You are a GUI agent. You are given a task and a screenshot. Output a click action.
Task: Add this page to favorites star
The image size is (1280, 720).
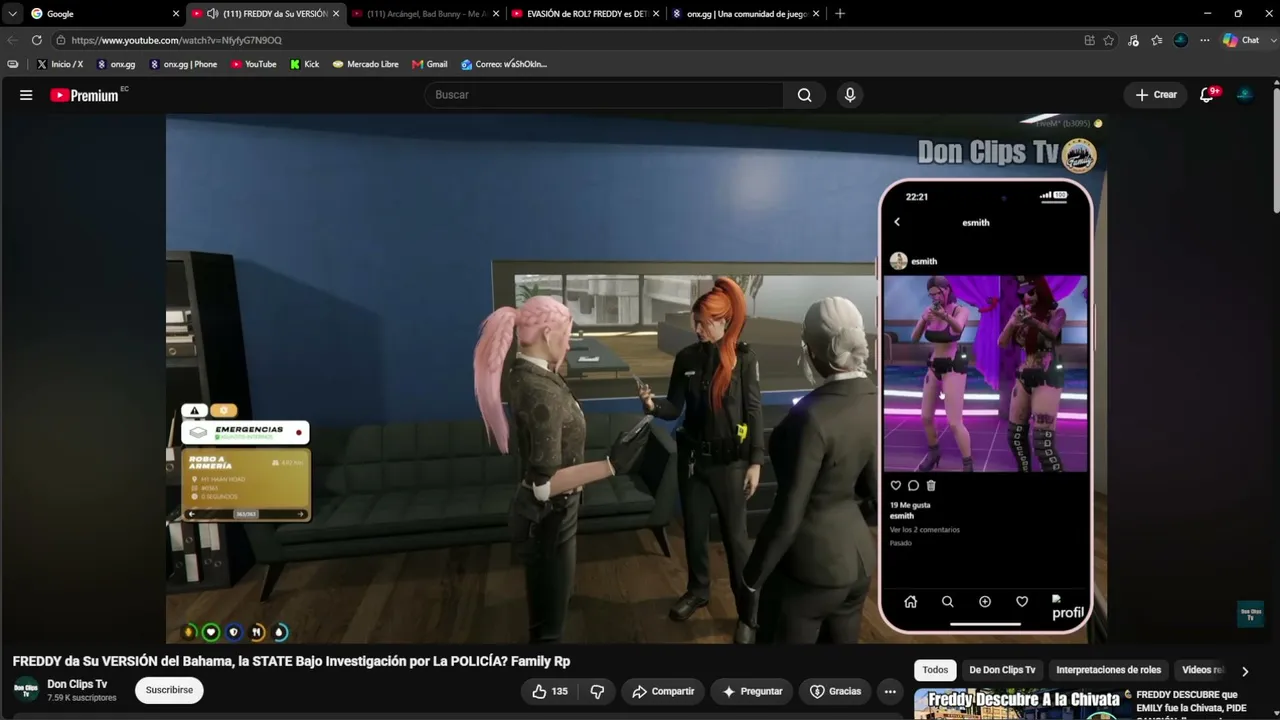click(1109, 40)
